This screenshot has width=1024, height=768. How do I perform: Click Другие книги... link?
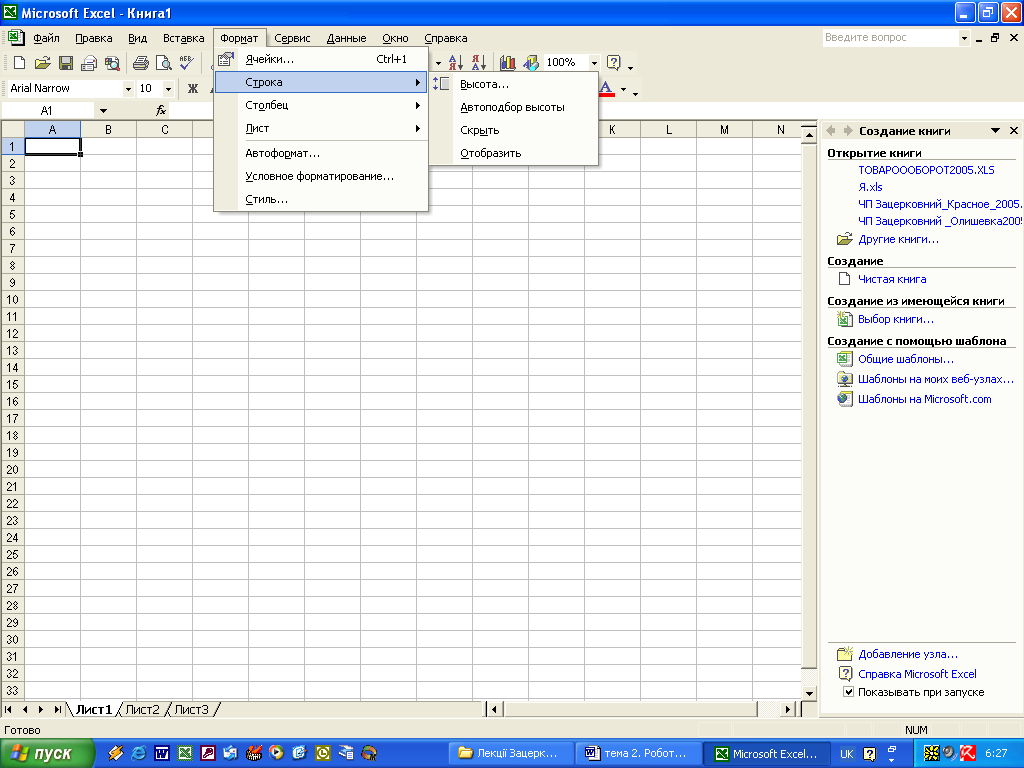898,239
